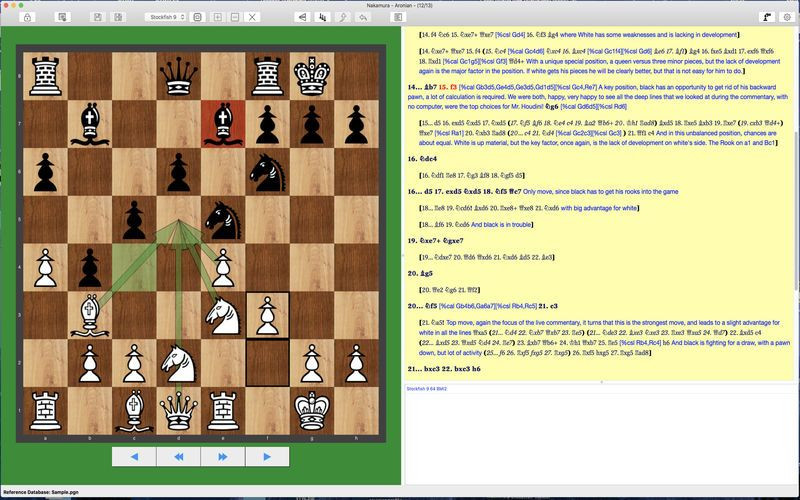Click the megaphone-shaped toolbar icon
Viewport: 800px width, 500px height.
point(303,17)
